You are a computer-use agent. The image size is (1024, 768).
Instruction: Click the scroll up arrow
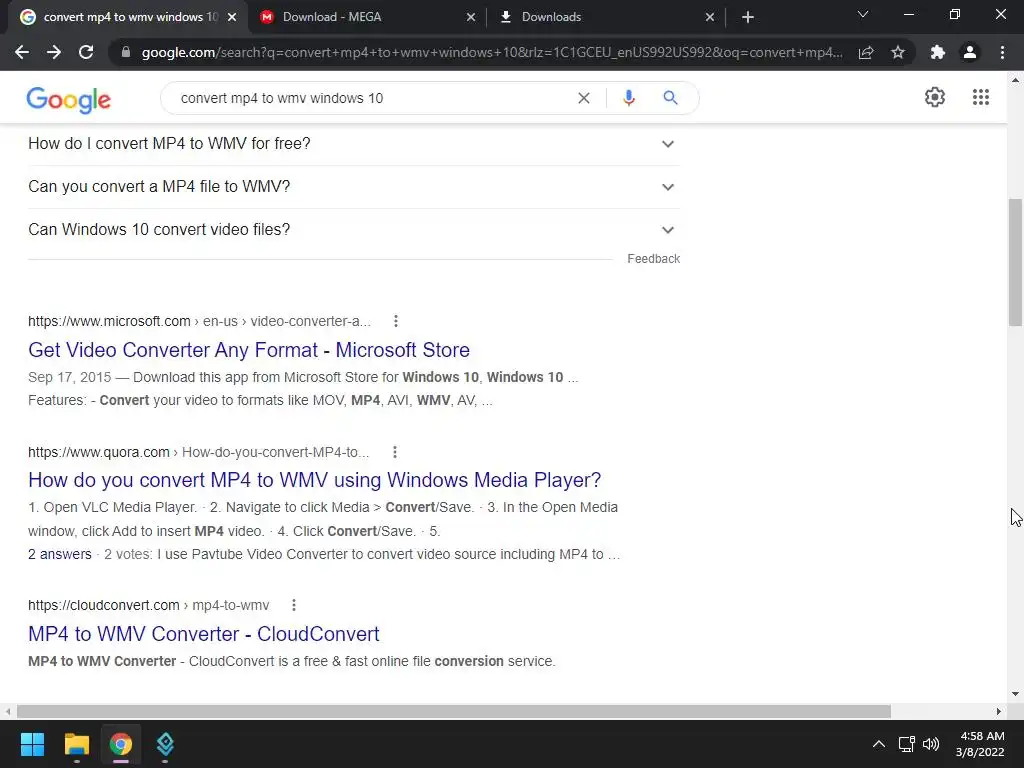coord(1015,80)
